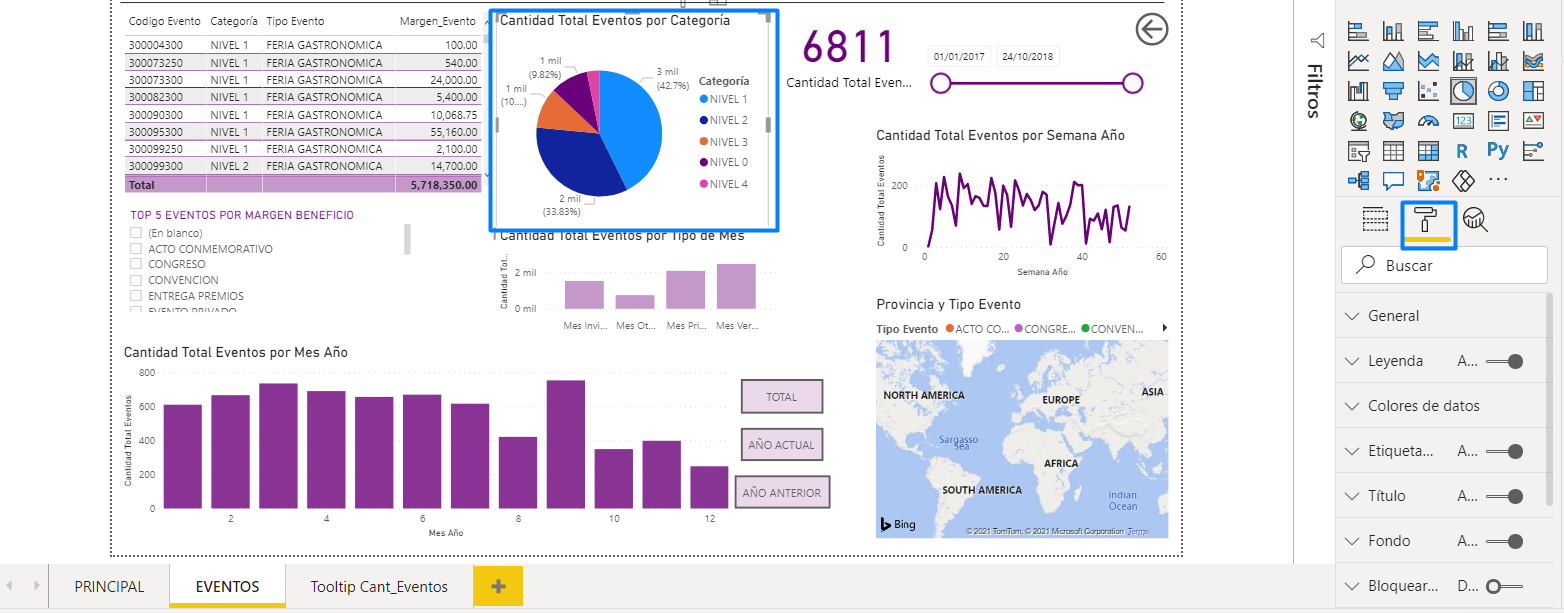Select the pie chart visualization icon
This screenshot has width=1564, height=613.
(1462, 90)
